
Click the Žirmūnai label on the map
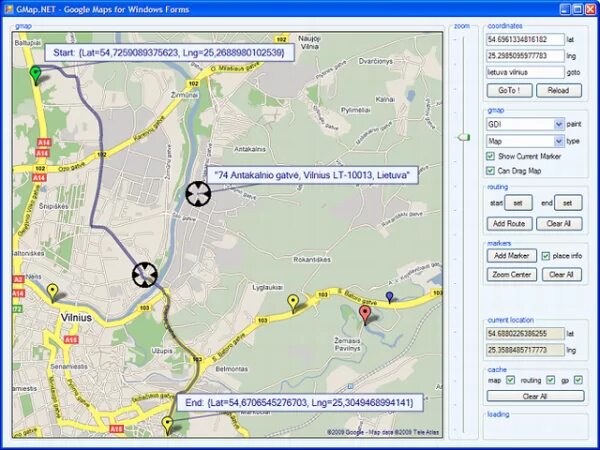tap(184, 95)
